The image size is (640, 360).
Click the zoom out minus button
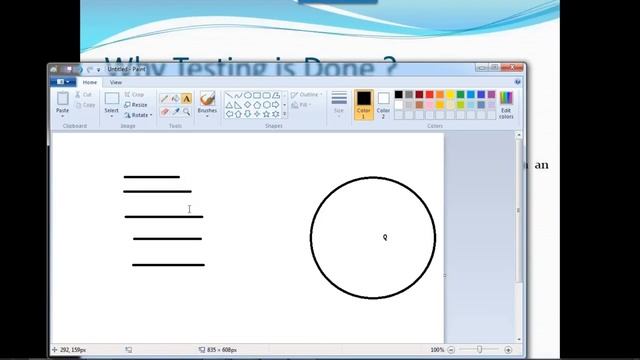[x=451, y=350]
